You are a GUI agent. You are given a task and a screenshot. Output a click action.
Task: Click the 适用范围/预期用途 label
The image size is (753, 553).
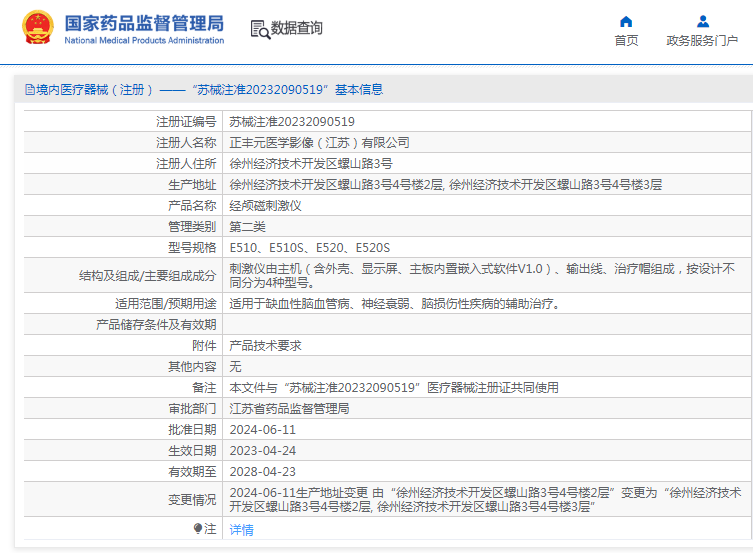[166, 304]
